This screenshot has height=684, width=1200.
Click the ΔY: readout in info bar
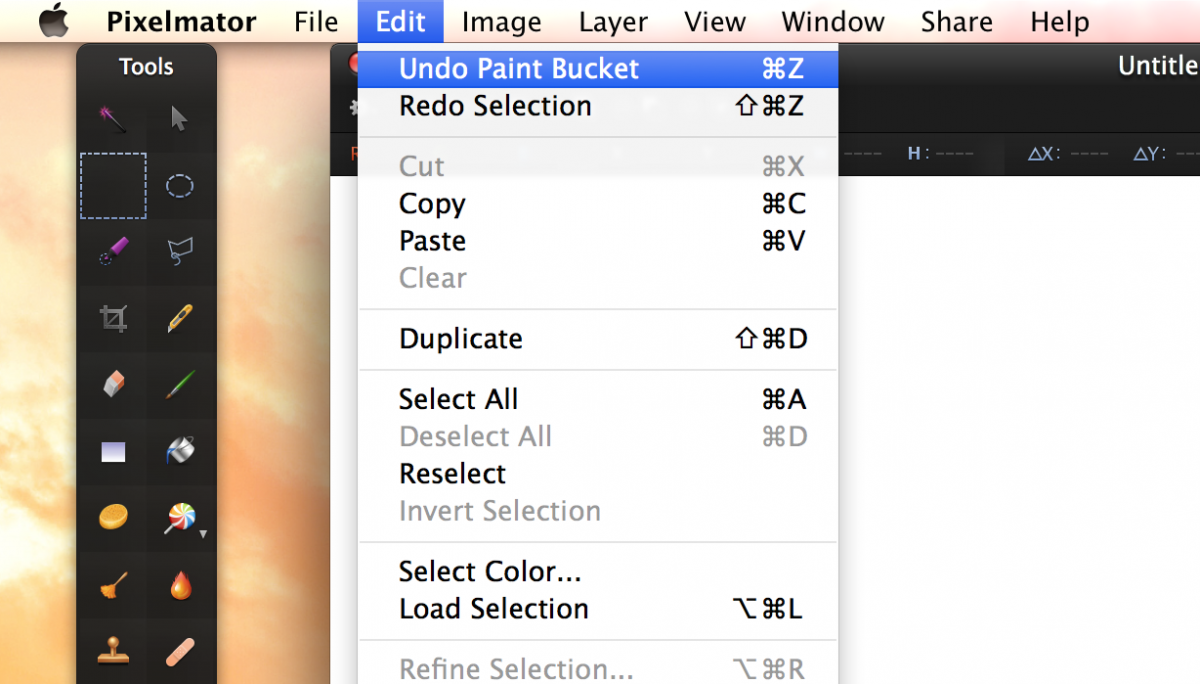point(1166,154)
